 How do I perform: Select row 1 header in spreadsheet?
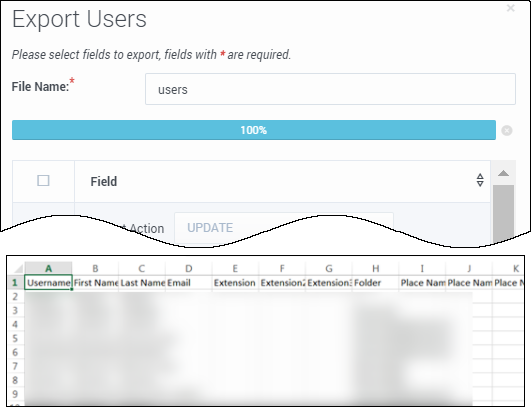[15, 283]
